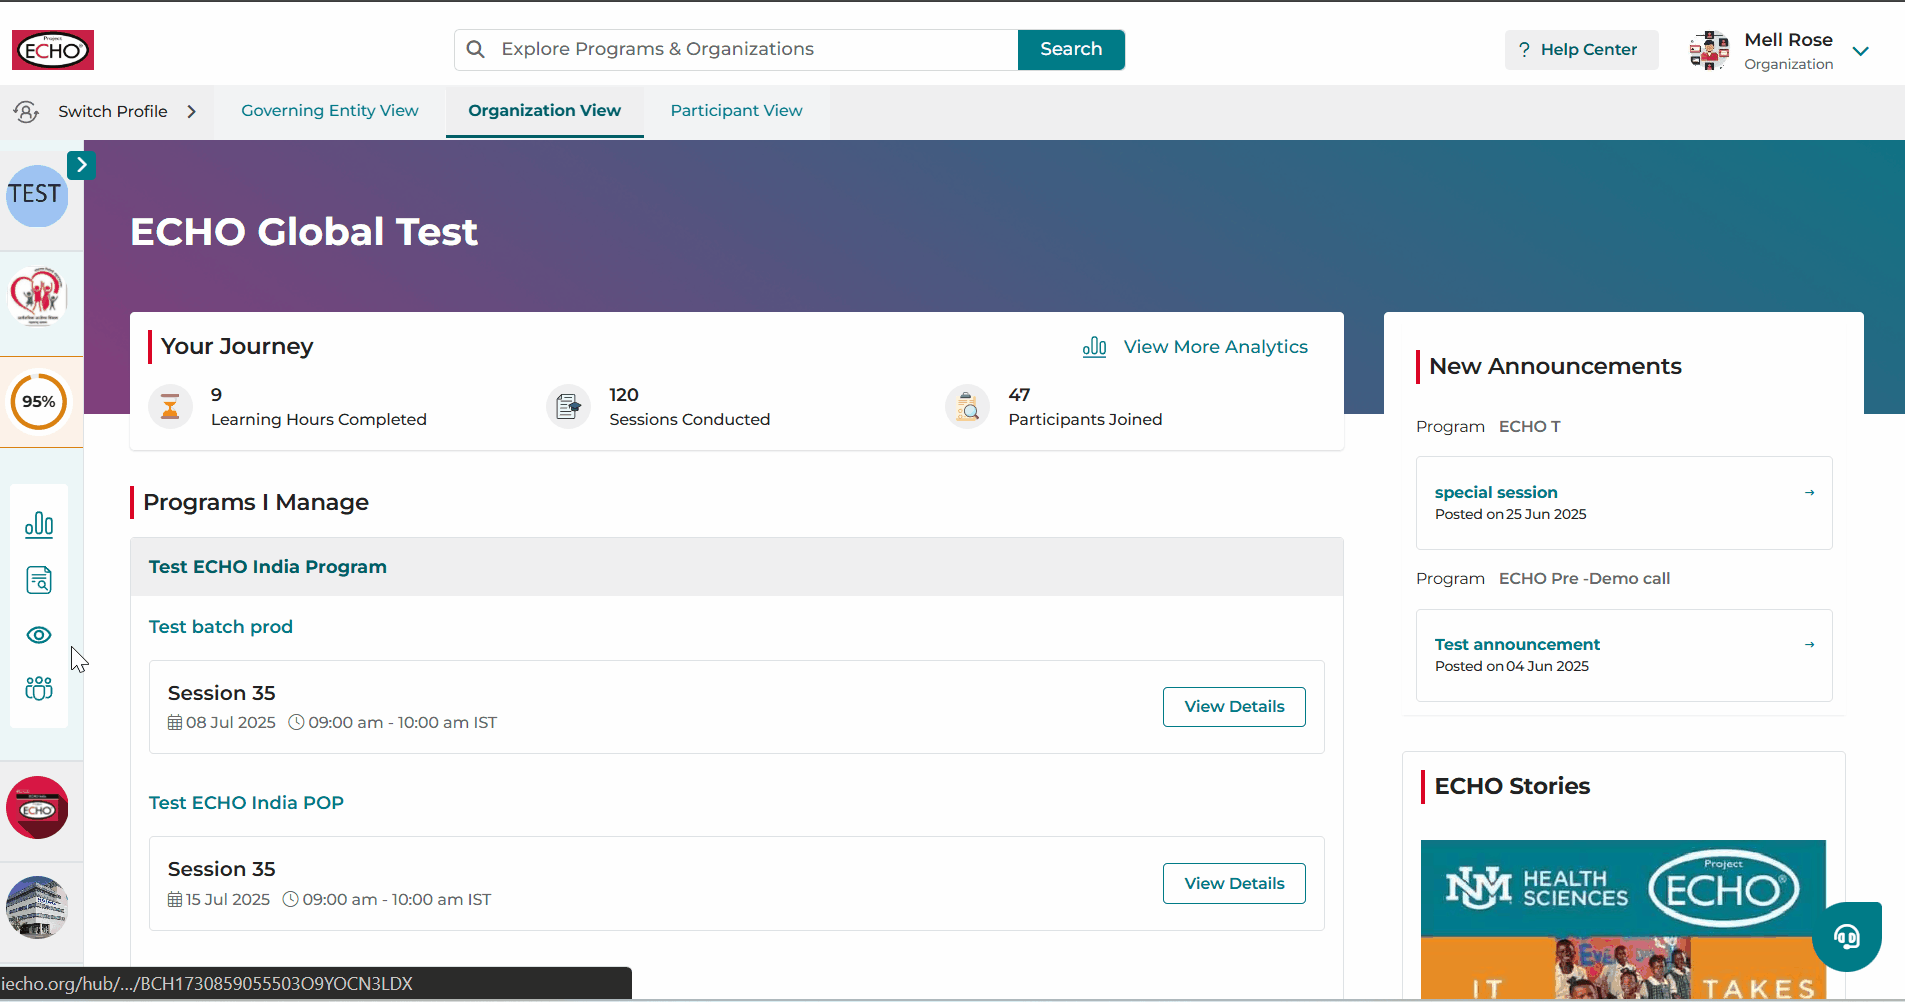Select the TEST organization avatar
The height and width of the screenshot is (1002, 1905).
coord(37,196)
